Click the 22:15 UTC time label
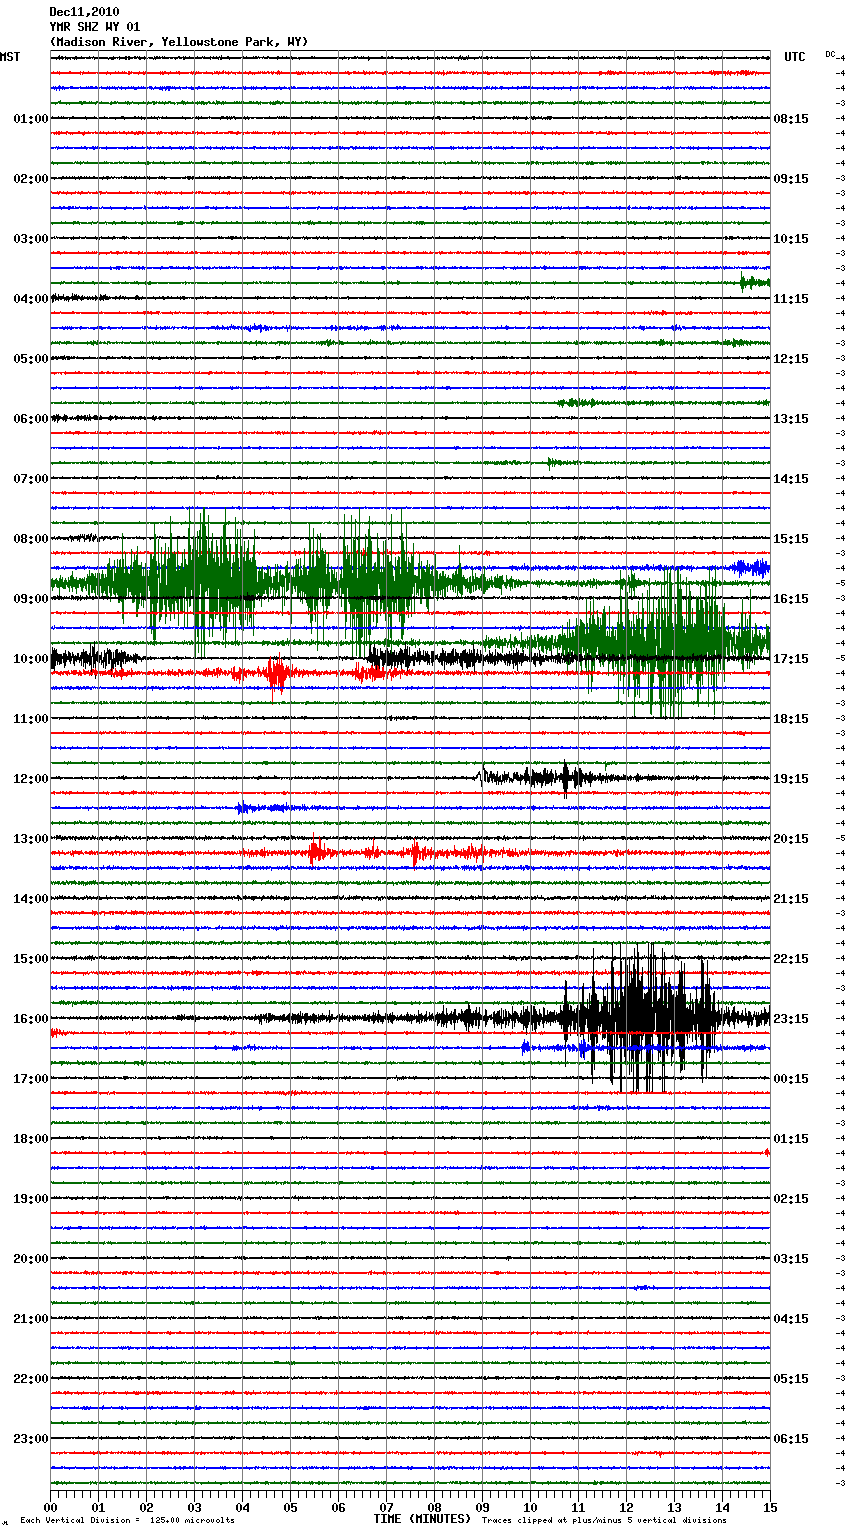850x1534 pixels. click(x=791, y=959)
